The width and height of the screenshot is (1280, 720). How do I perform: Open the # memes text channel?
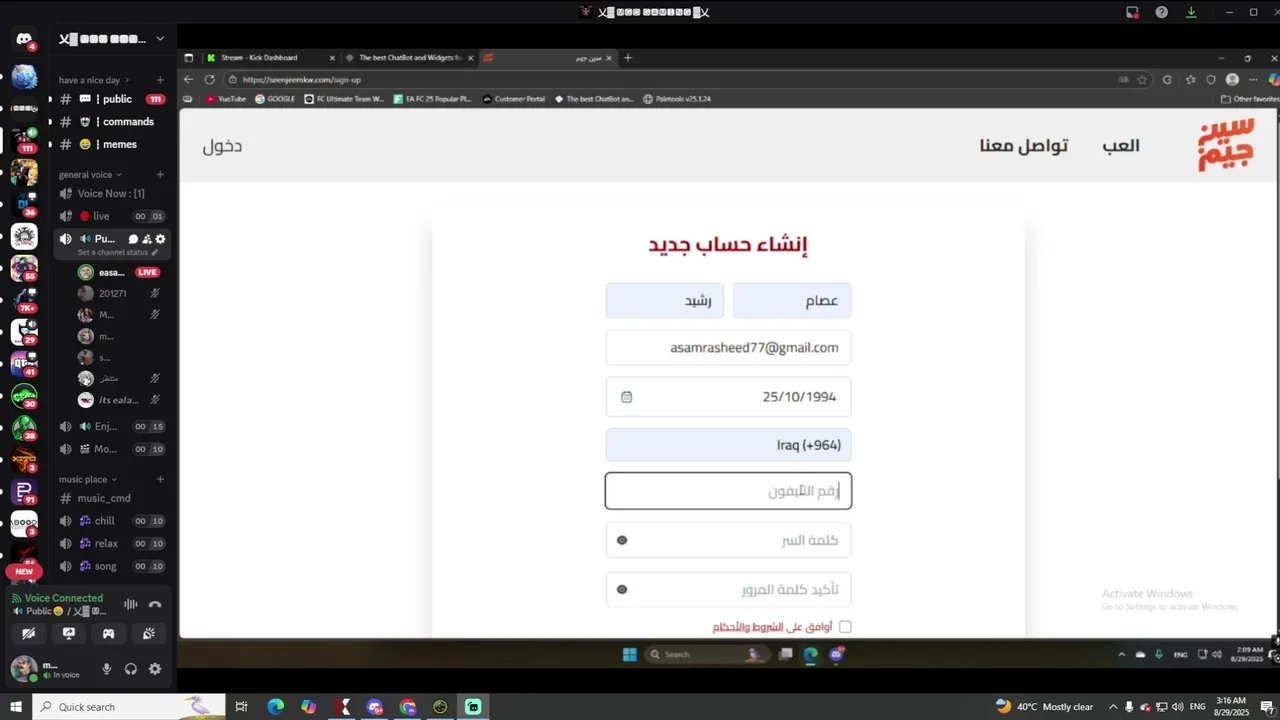click(110, 144)
